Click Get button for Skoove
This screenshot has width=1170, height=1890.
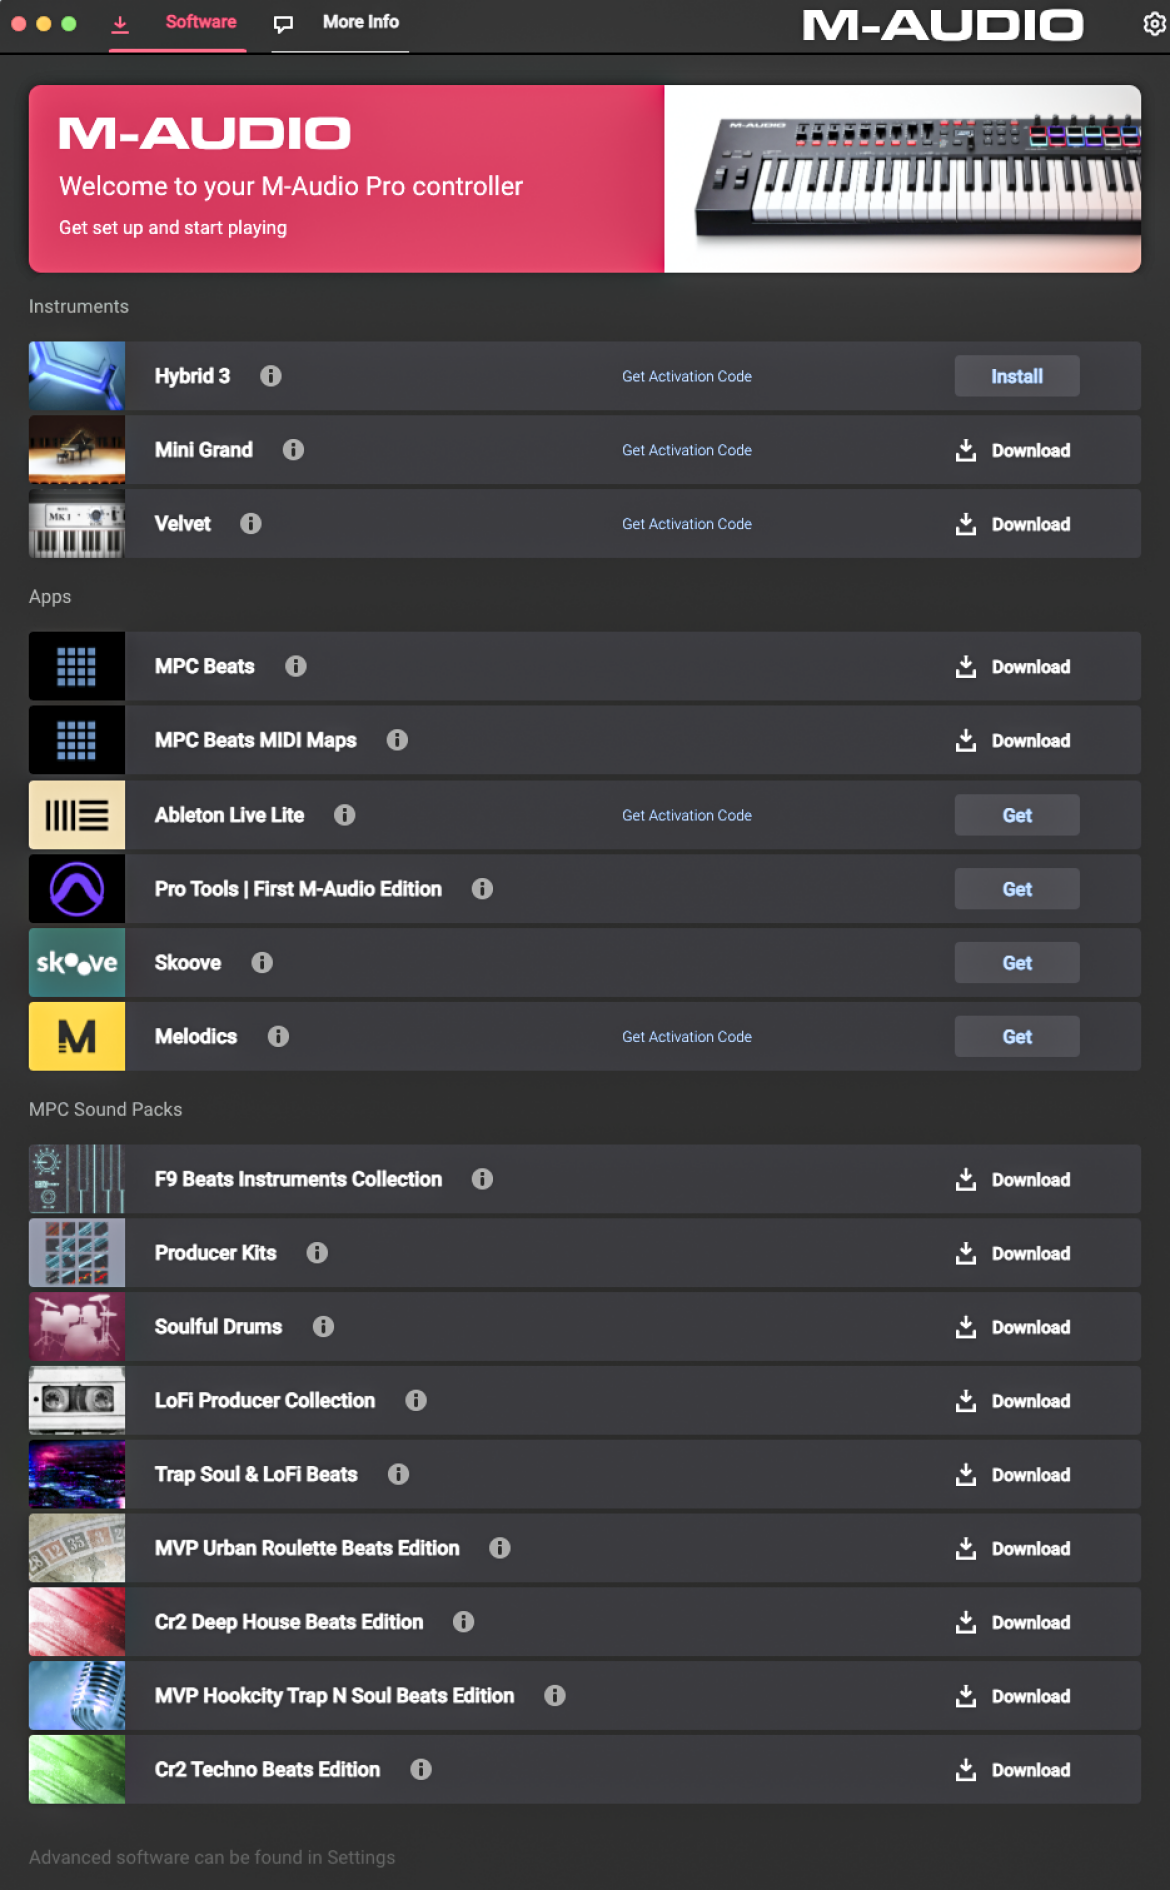pyautogui.click(x=1017, y=963)
